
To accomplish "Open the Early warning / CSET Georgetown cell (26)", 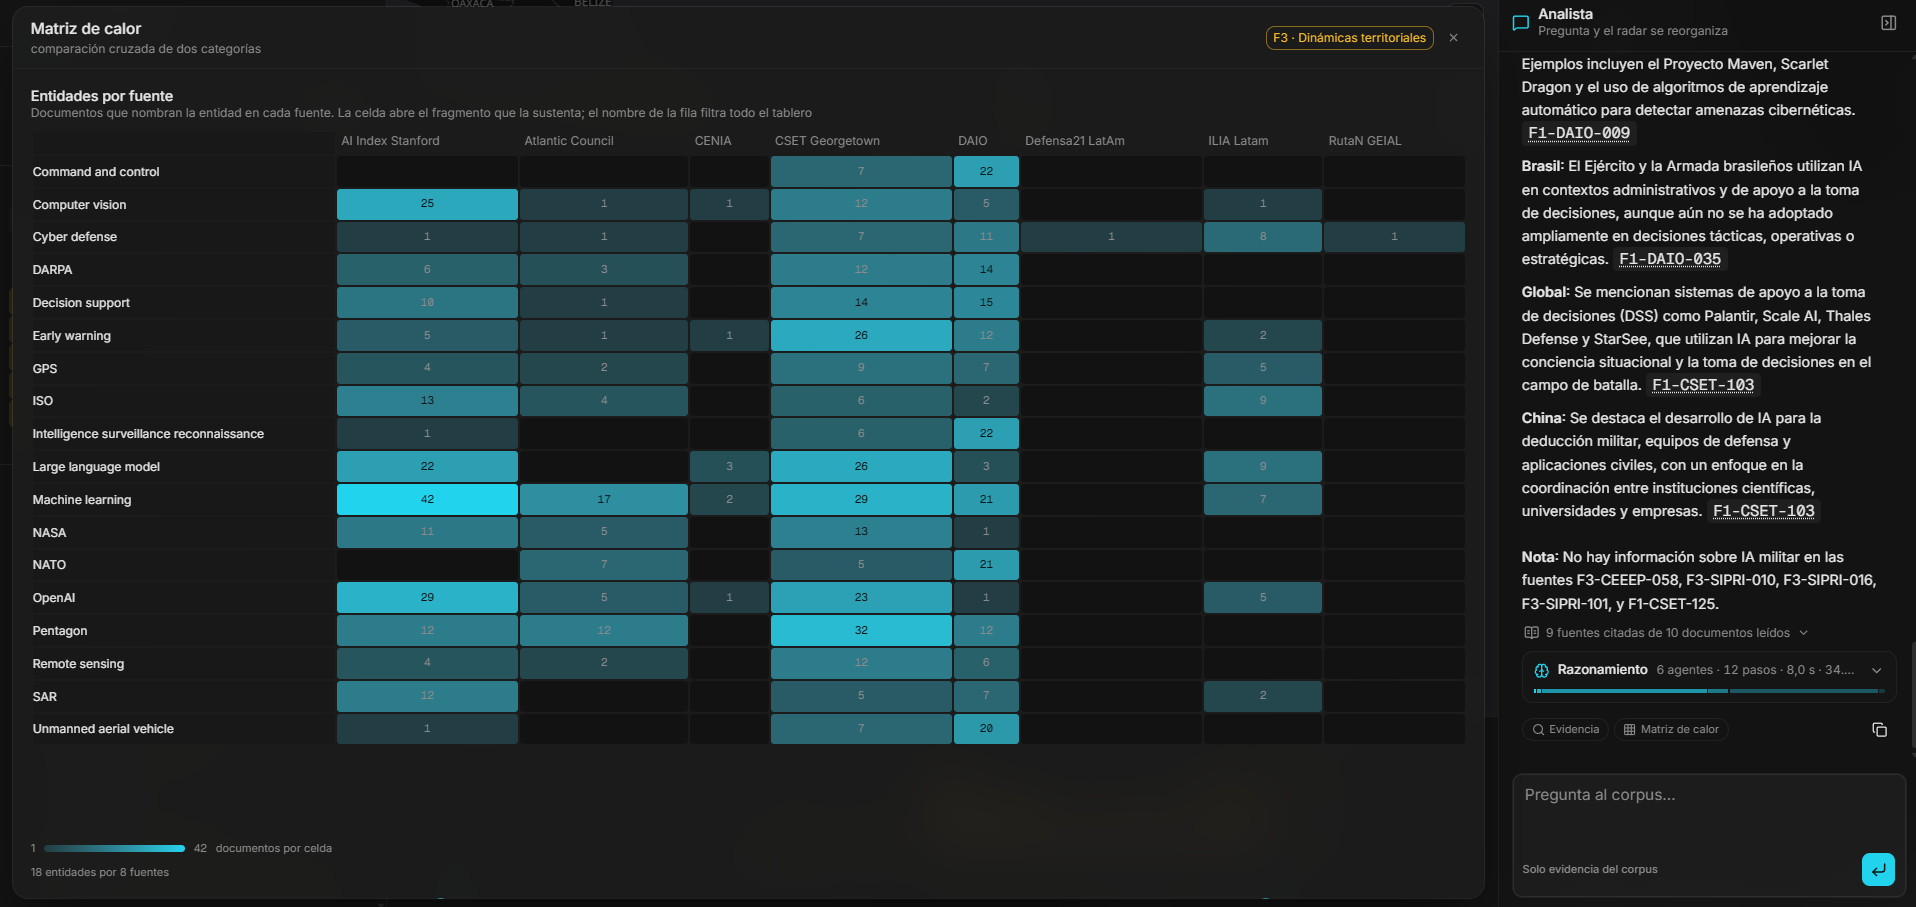I will [861, 335].
